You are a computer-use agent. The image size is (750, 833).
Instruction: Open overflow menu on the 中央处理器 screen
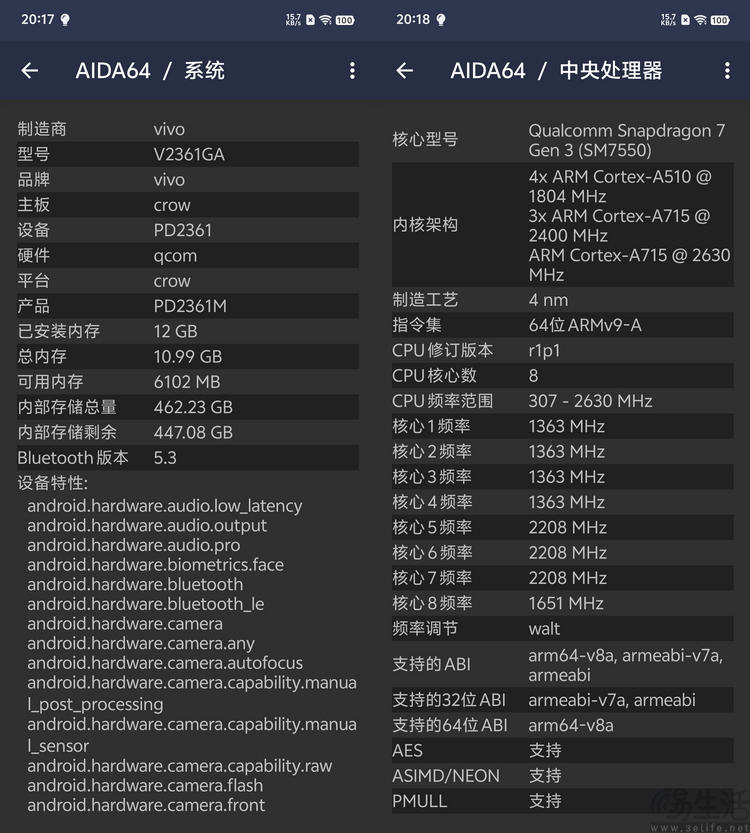pos(727,70)
